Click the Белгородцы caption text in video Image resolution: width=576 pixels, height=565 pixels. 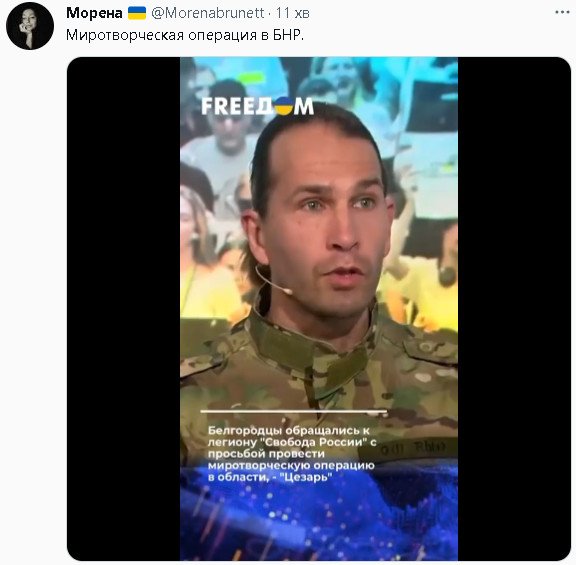coord(292,453)
